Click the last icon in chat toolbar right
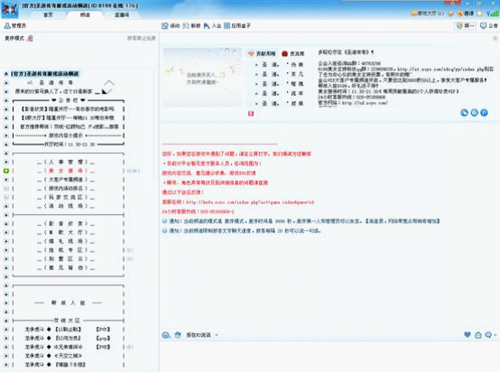500x373 pixels. (490, 335)
